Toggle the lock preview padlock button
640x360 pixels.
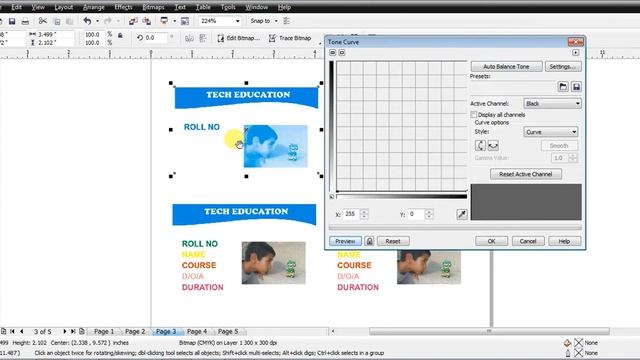(x=369, y=241)
